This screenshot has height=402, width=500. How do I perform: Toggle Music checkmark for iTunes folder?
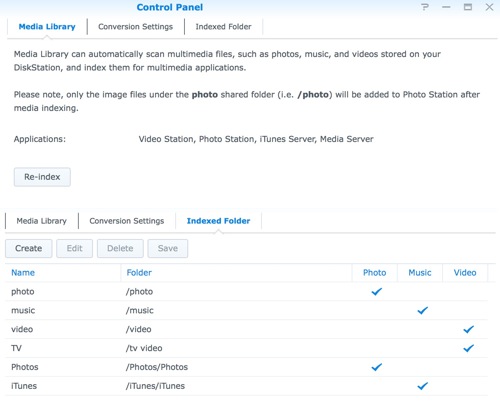point(422,386)
